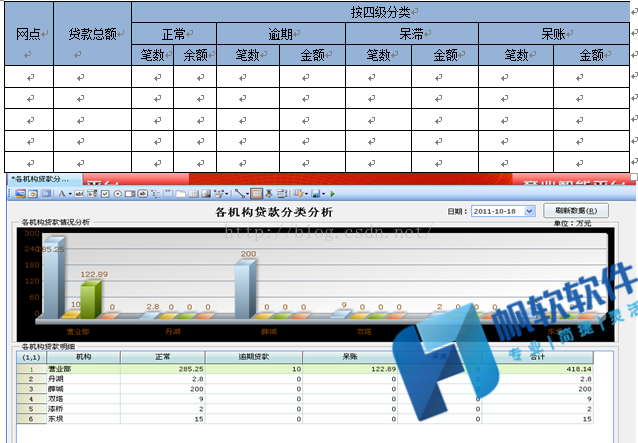Viewport: 638px width, 443px height.
Task: Select row 1 '营业部' in the grid
Action: point(304,369)
